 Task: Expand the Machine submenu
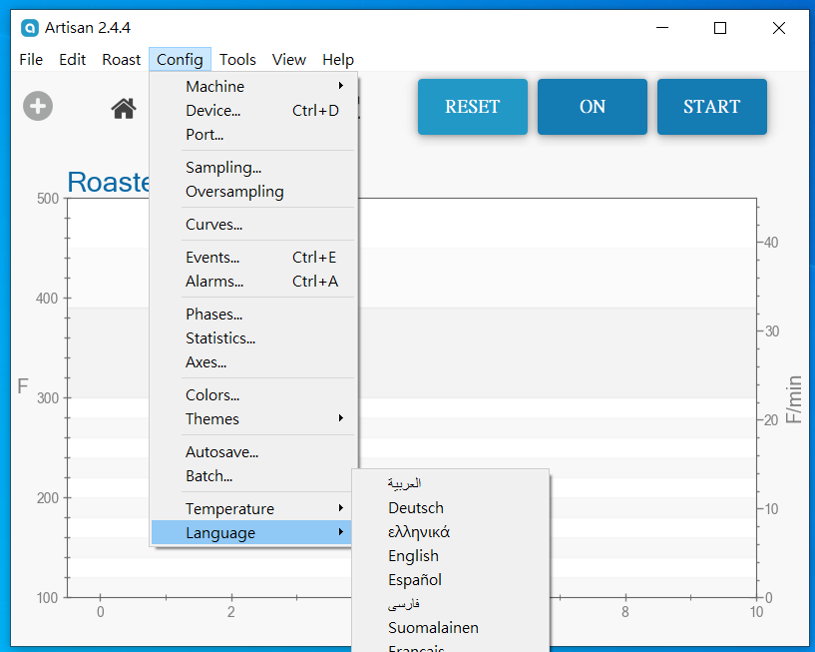tap(253, 86)
